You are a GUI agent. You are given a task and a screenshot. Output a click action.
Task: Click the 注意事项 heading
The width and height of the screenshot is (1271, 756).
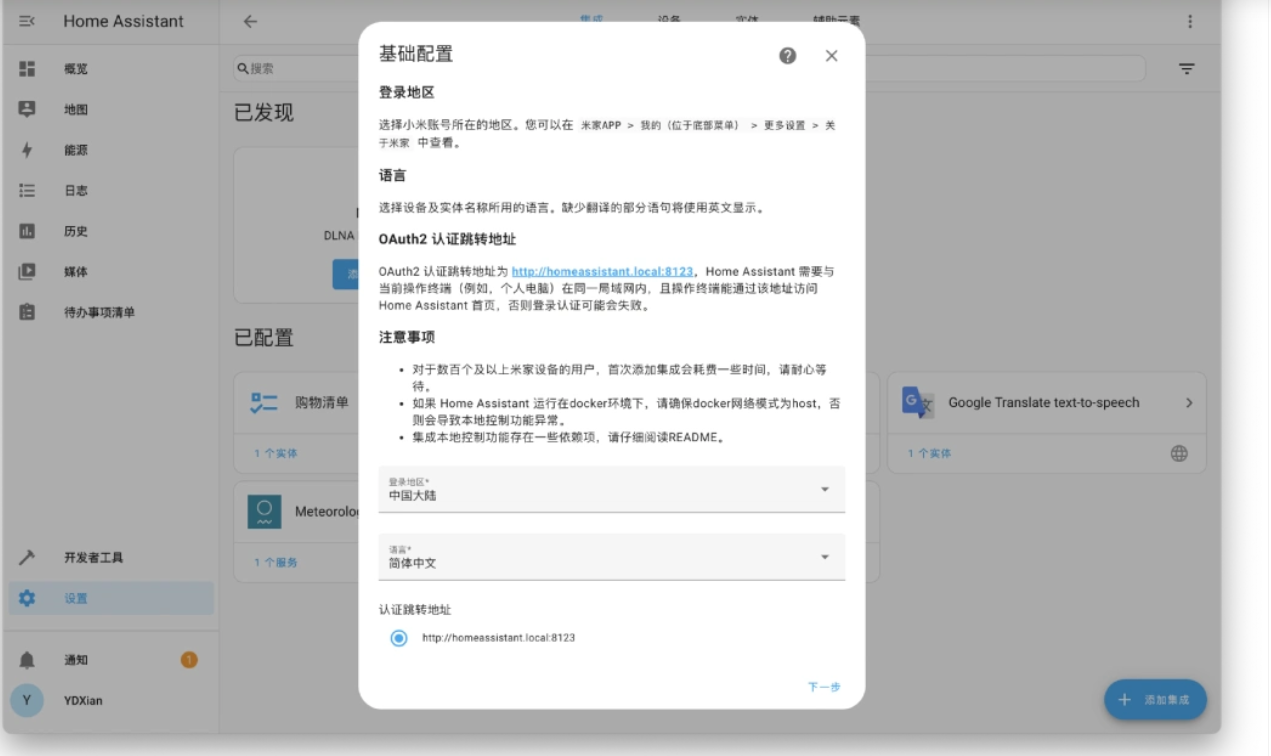[407, 337]
